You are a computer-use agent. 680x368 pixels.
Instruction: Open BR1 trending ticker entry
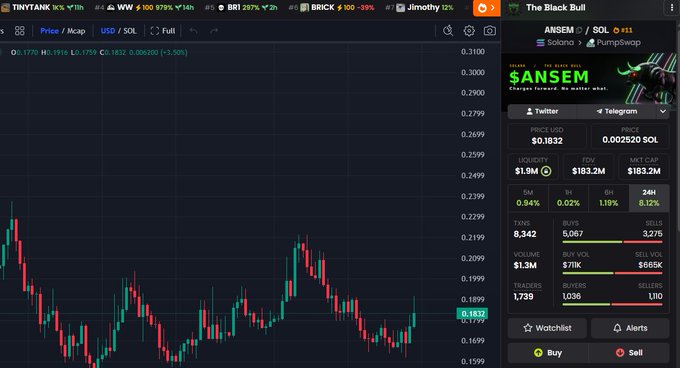241,7
